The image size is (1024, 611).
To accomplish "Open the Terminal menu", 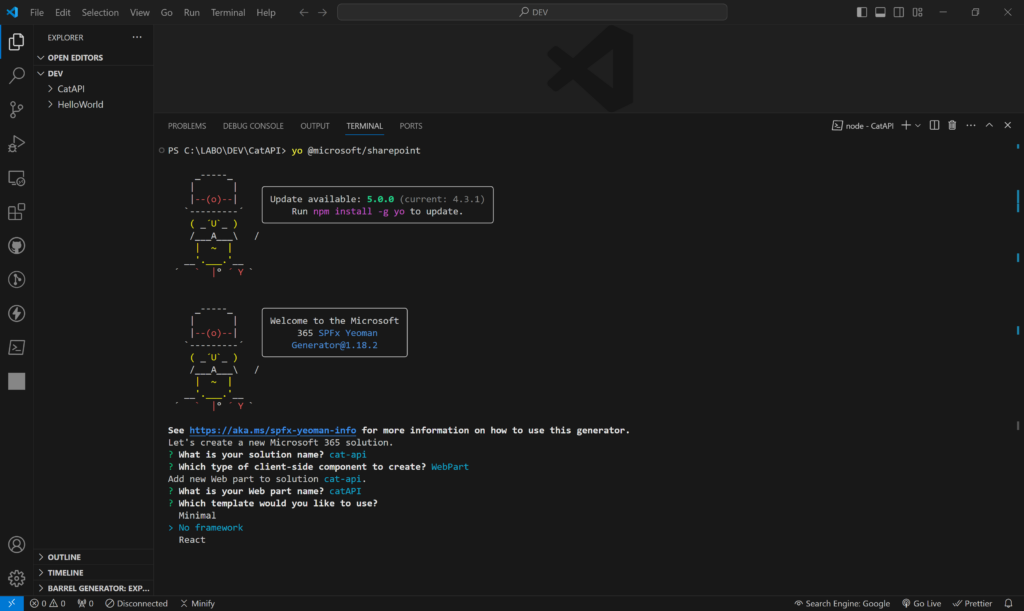I will (228, 12).
